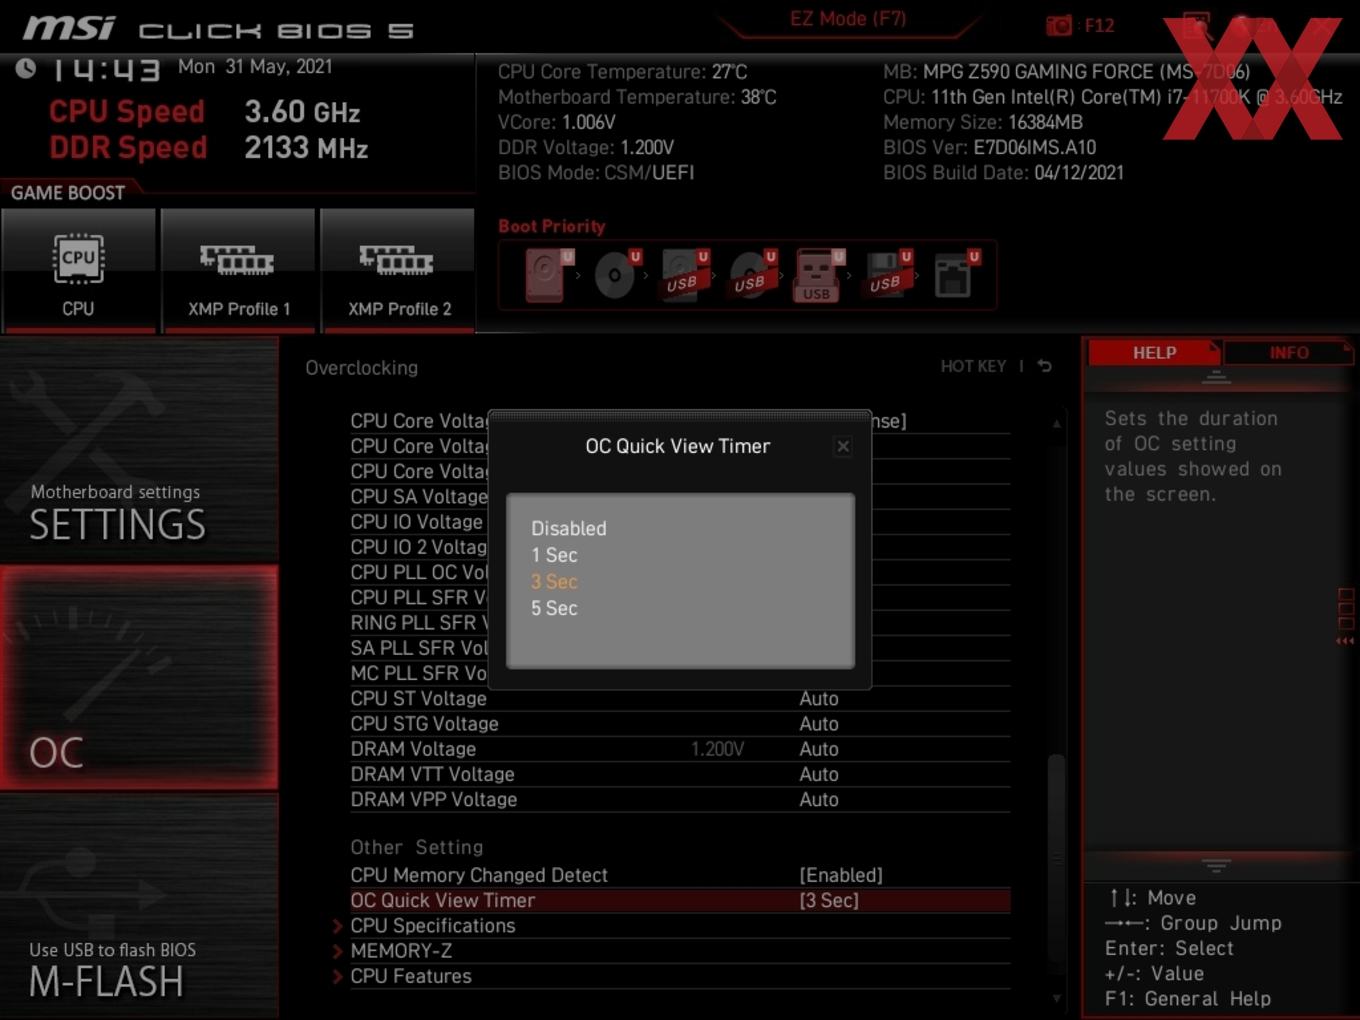Select the USB floppy boot device icon
1360x1020 pixels.
pyautogui.click(x=888, y=275)
